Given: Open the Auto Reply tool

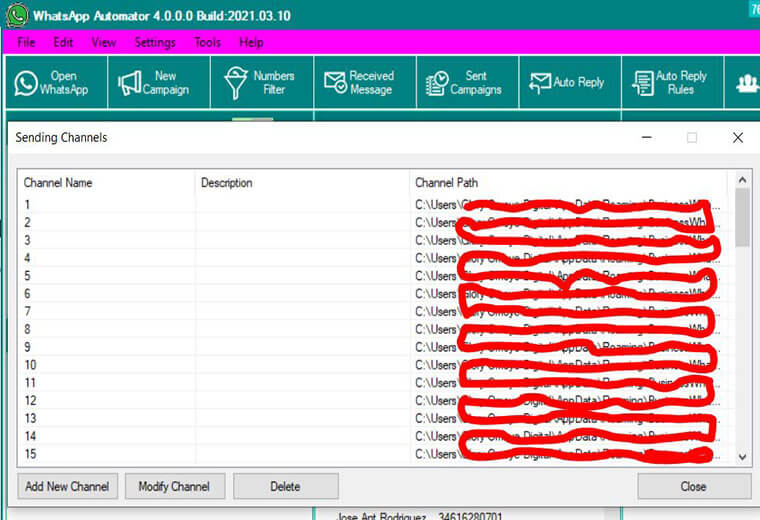Looking at the screenshot, I should coord(570,82).
